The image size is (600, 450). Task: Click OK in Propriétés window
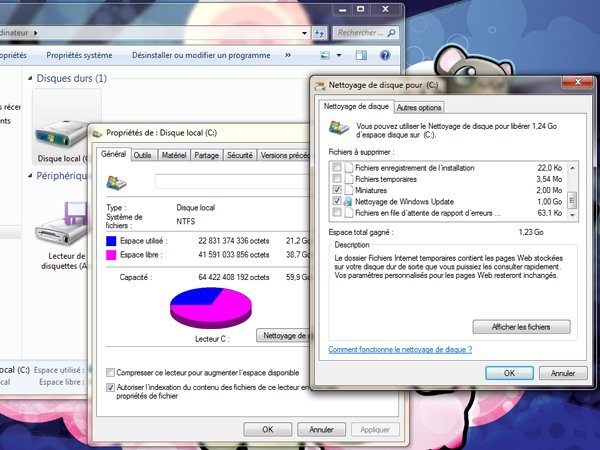268,429
